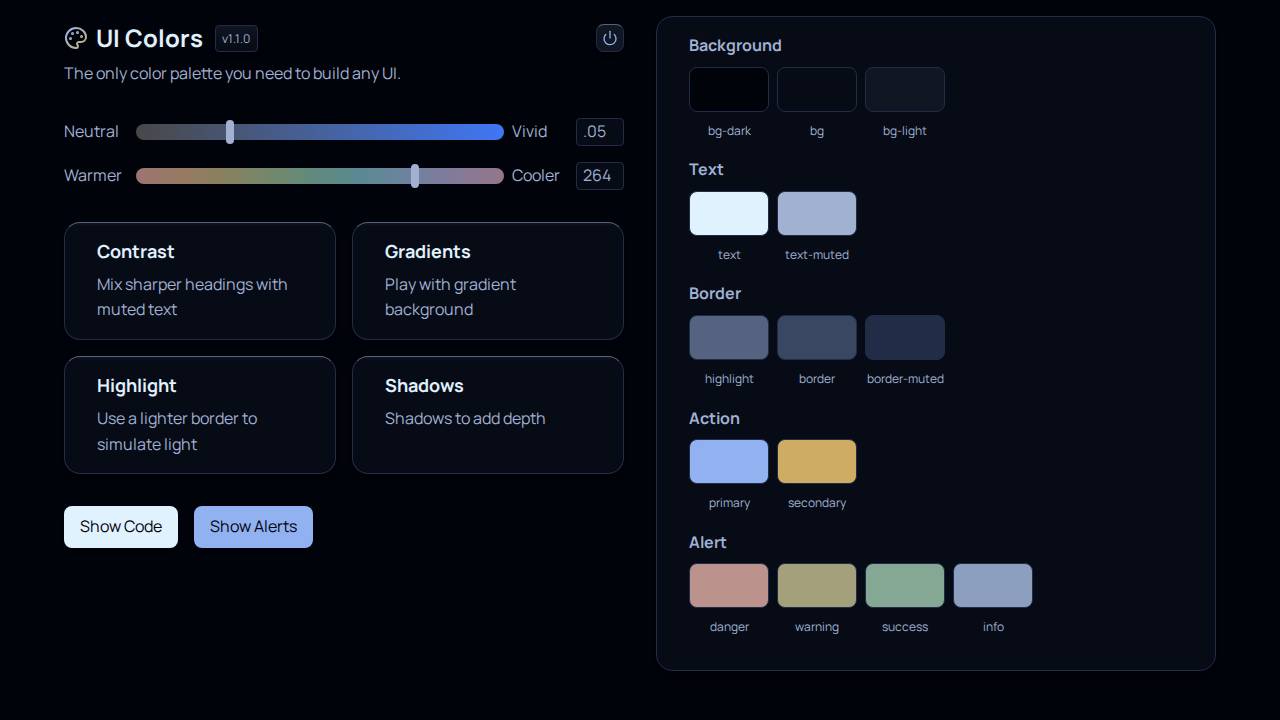Select the highlight border swatch
Viewport: 1280px width, 720px height.
(728, 337)
